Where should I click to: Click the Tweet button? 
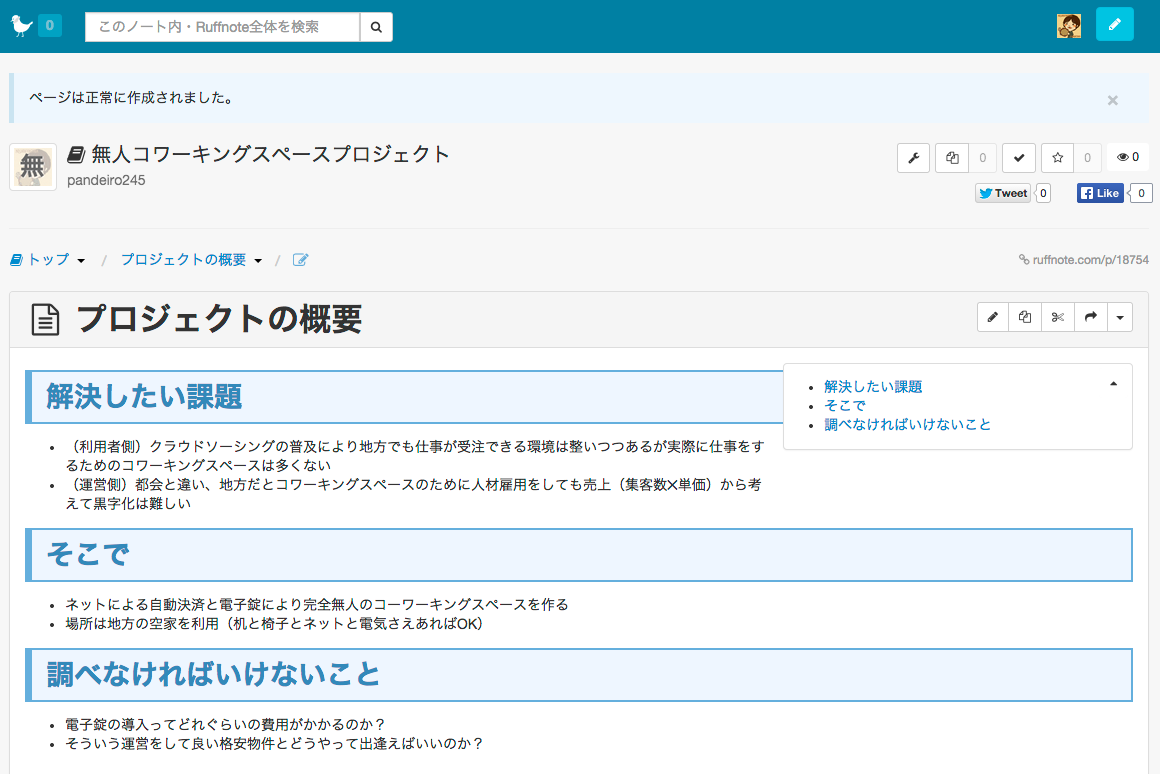tap(1003, 193)
